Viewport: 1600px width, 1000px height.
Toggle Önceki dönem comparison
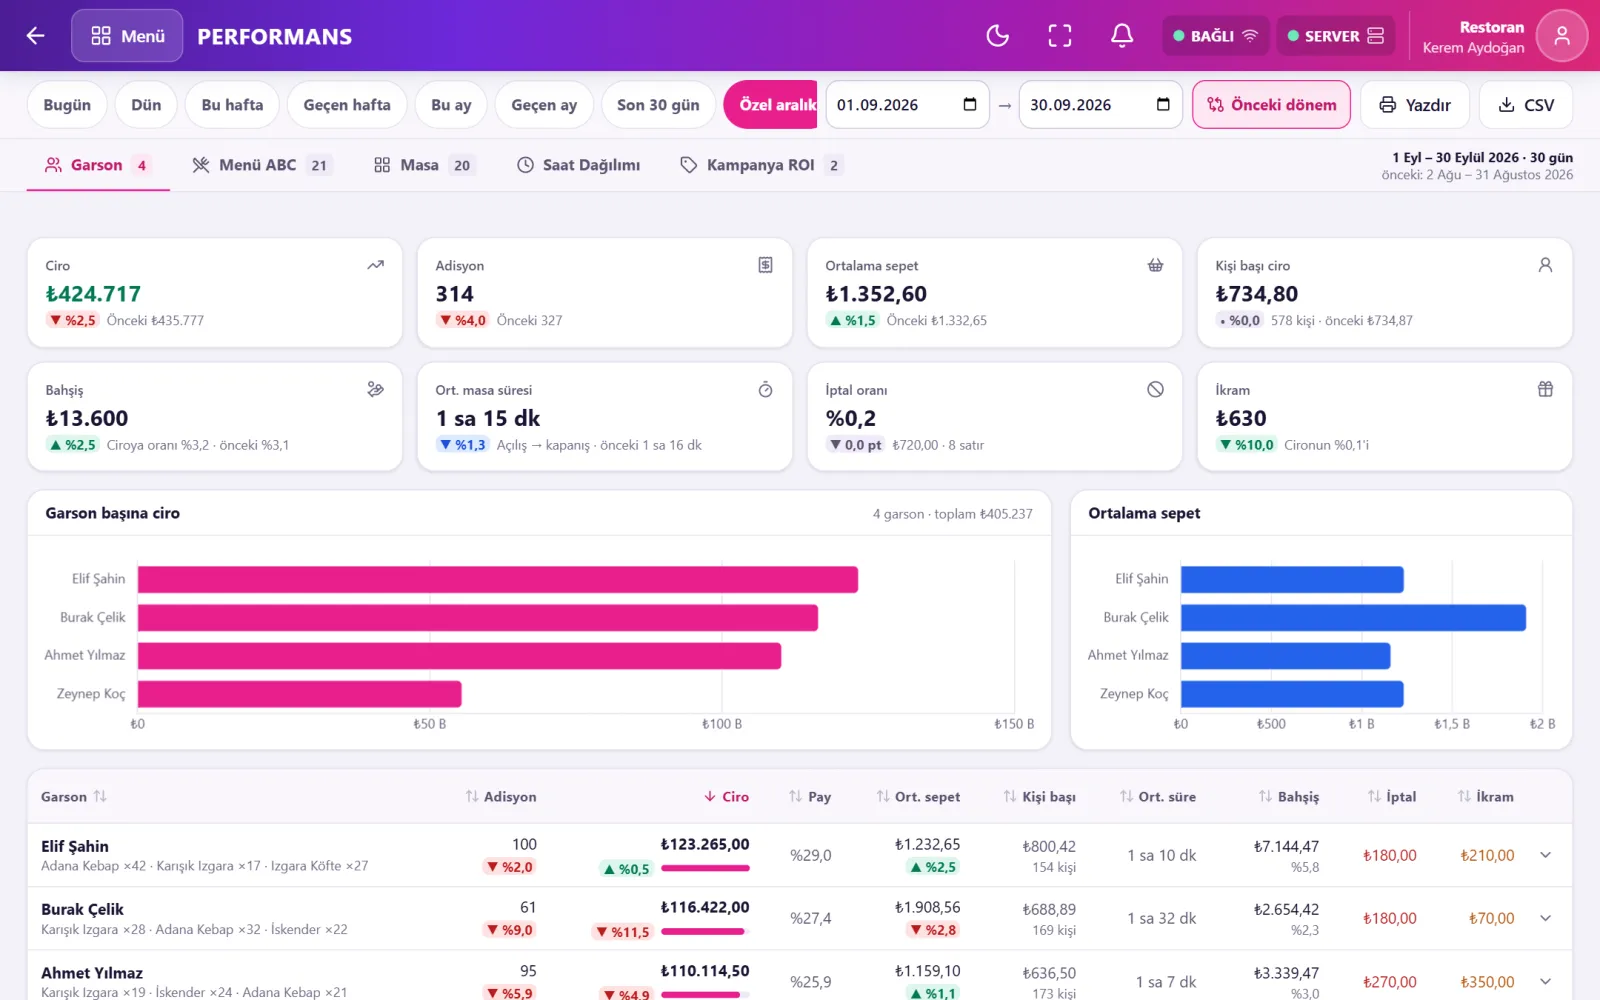1271,105
